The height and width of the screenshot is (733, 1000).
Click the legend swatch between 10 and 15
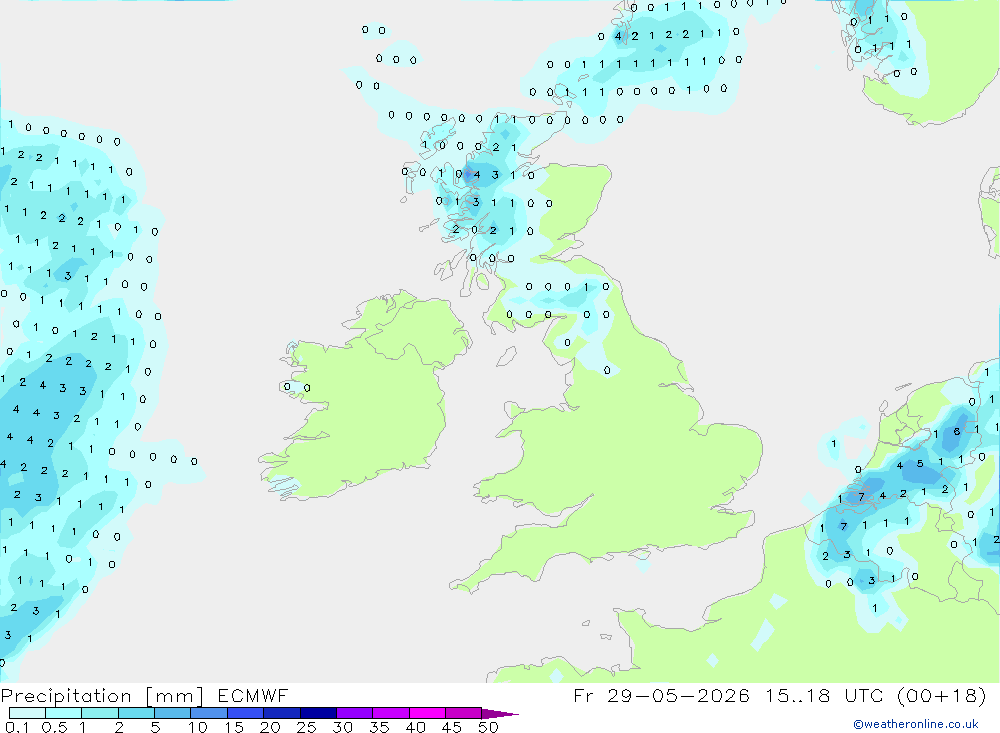tap(209, 713)
